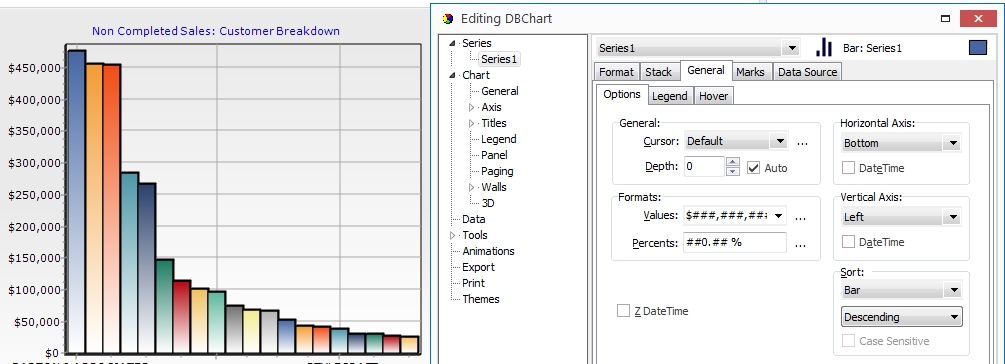Image resolution: width=1005 pixels, height=364 pixels.
Task: Maximize the Editing DBChart dialog
Action: pyautogui.click(x=945, y=19)
